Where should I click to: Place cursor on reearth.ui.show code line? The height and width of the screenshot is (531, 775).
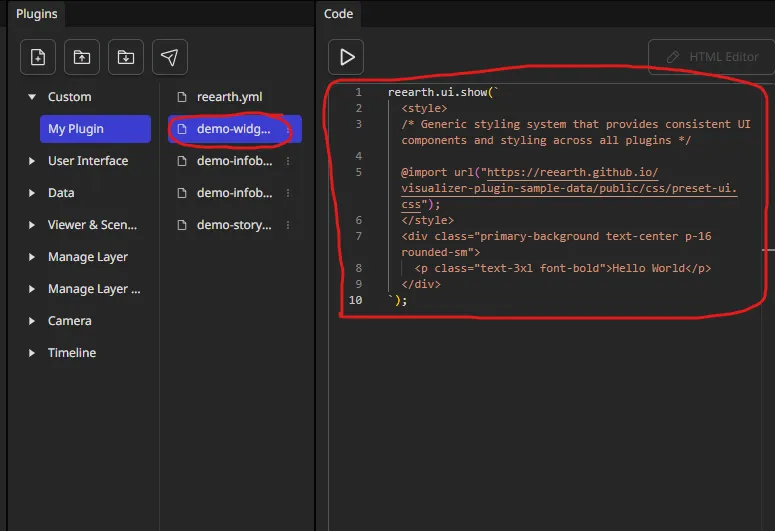(x=443, y=92)
